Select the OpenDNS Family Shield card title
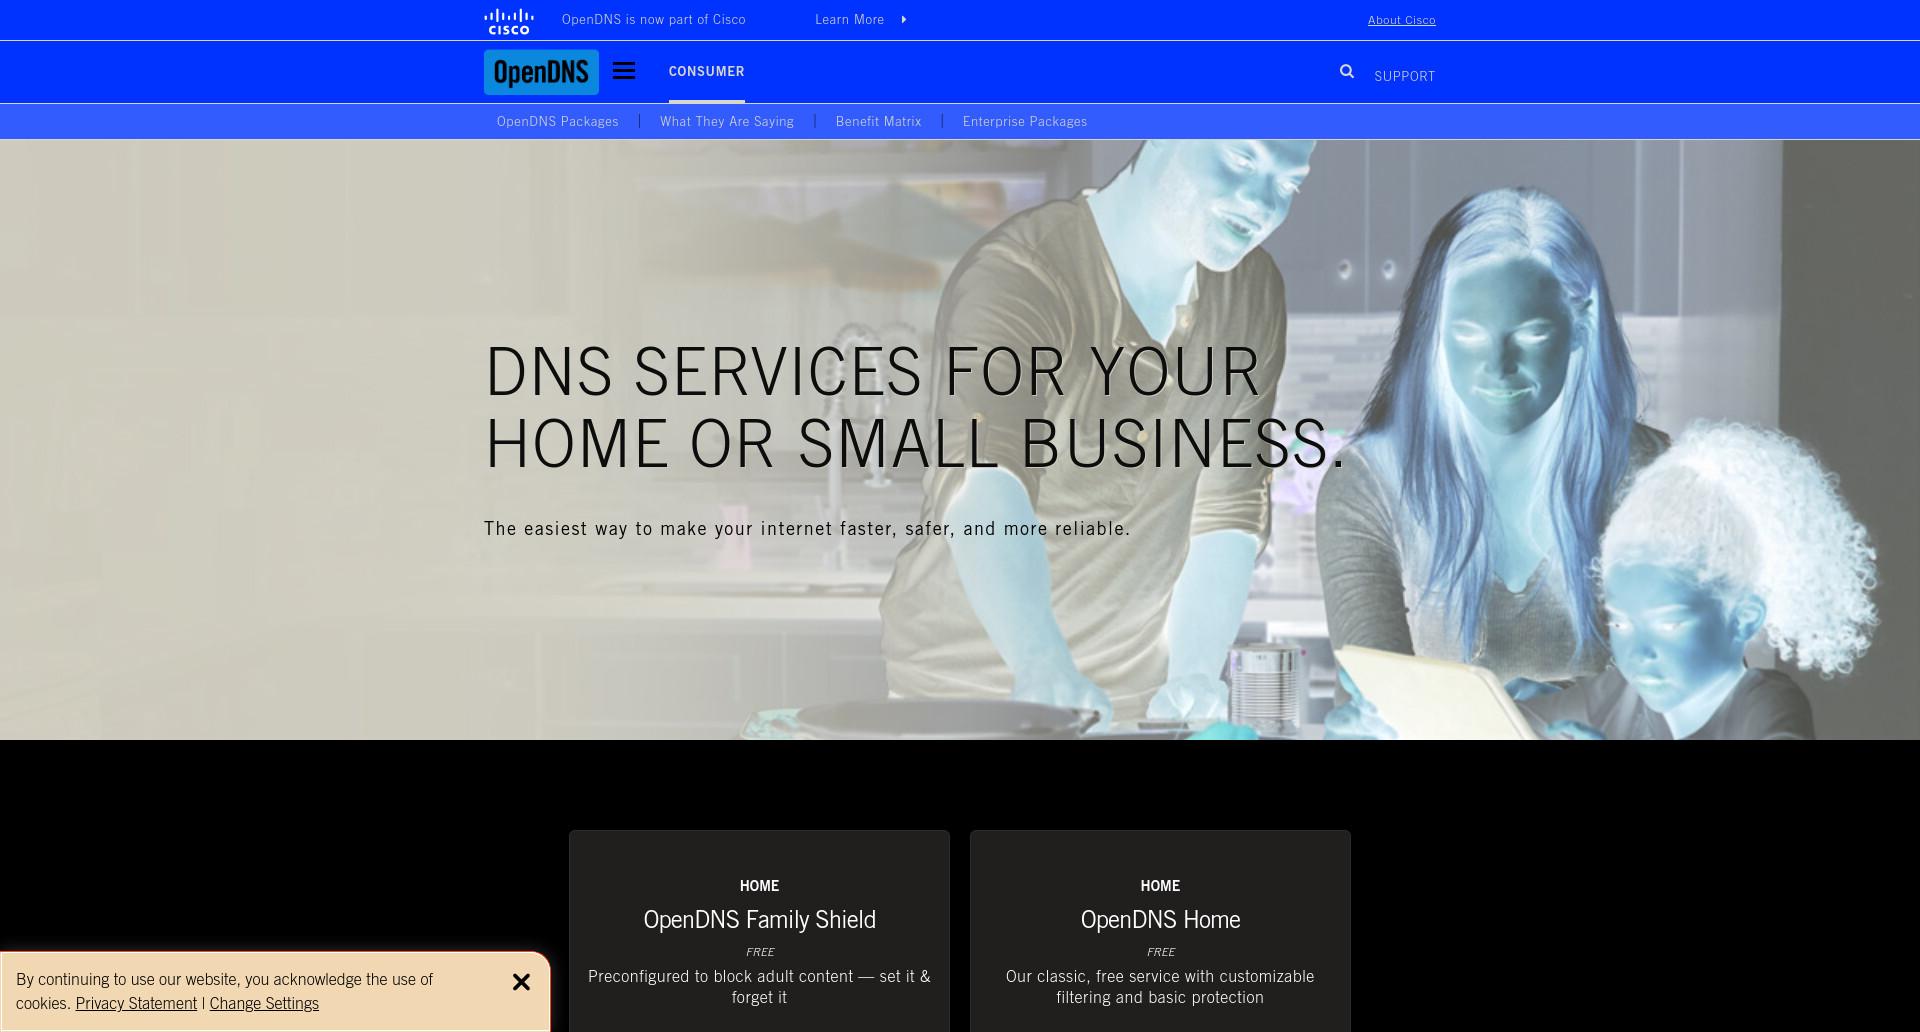Viewport: 1920px width, 1032px height. click(759, 919)
